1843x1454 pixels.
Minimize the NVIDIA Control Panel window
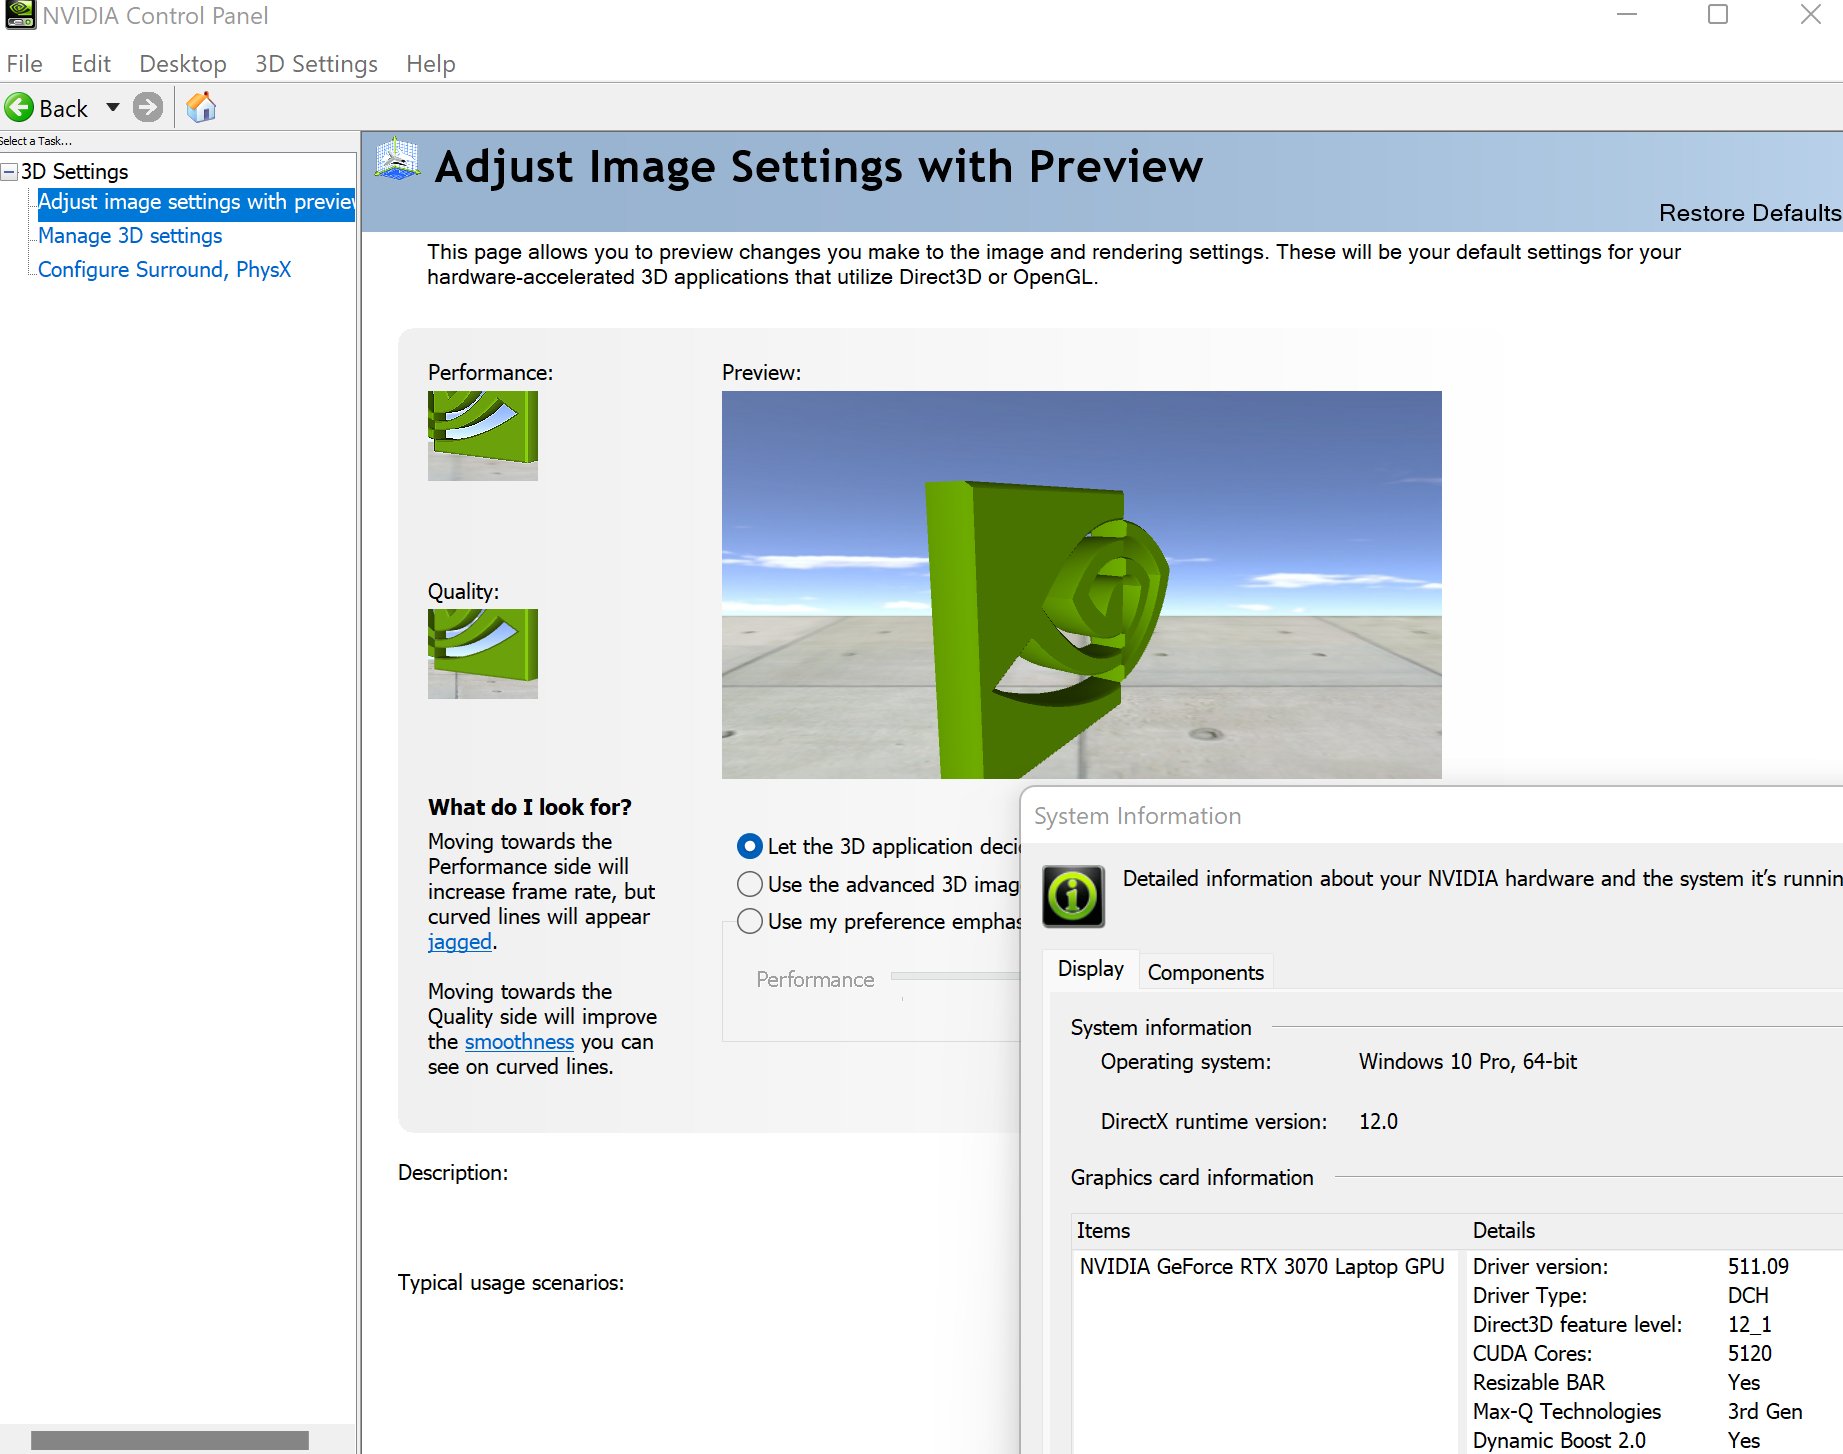tap(1627, 15)
